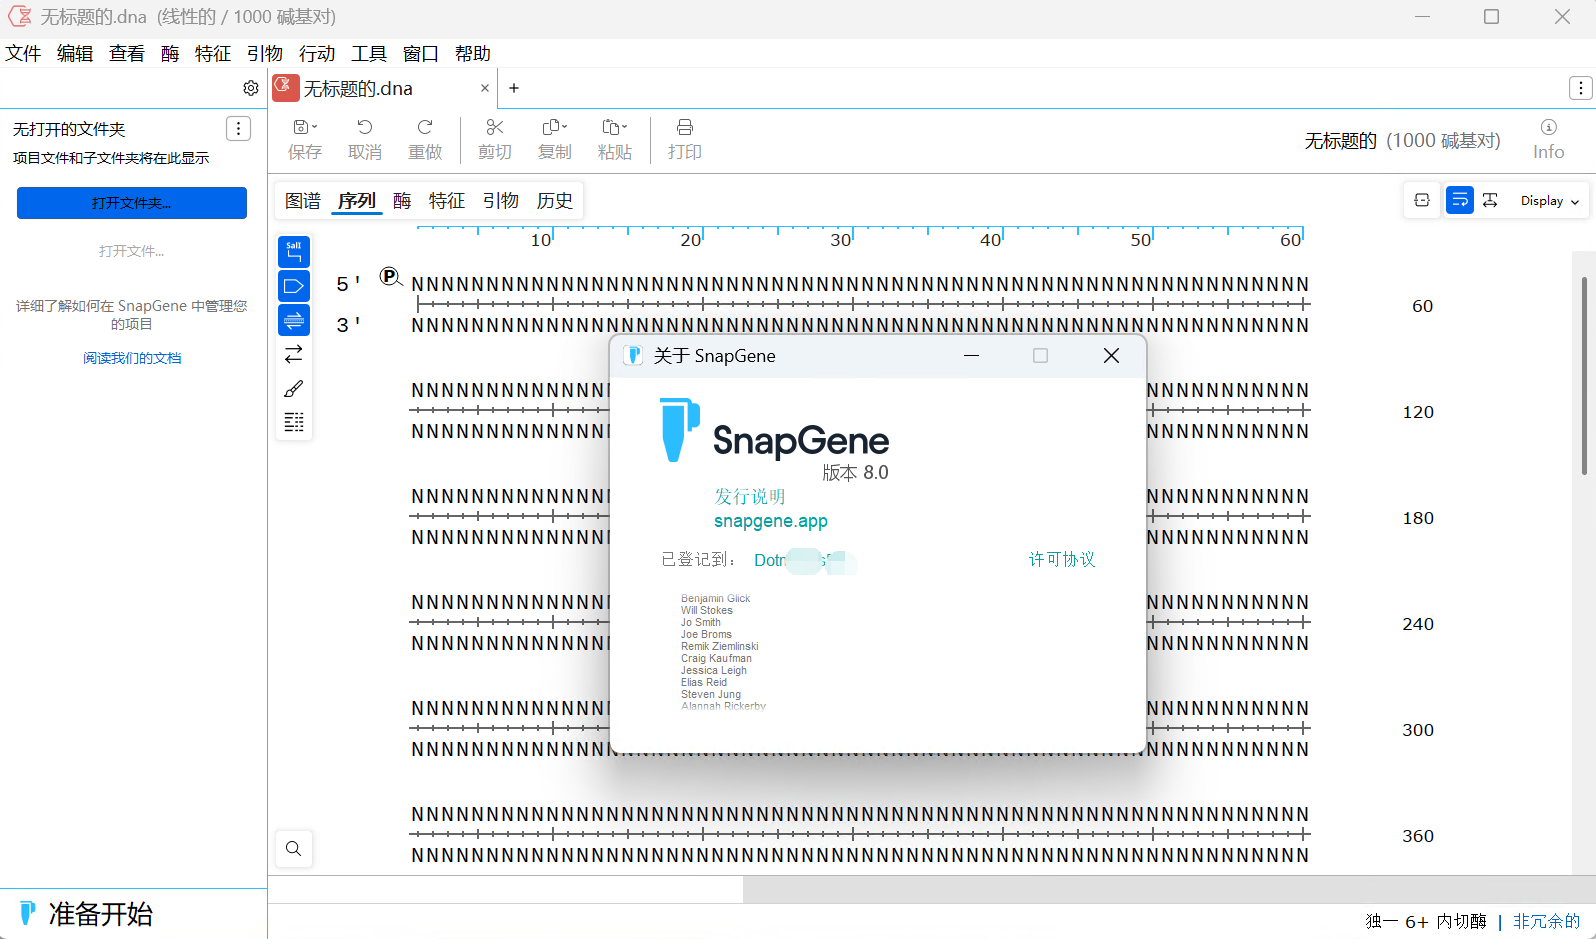Switch to the 酶 enzymes tab
Image resolution: width=1596 pixels, height=939 pixels.
tap(402, 201)
